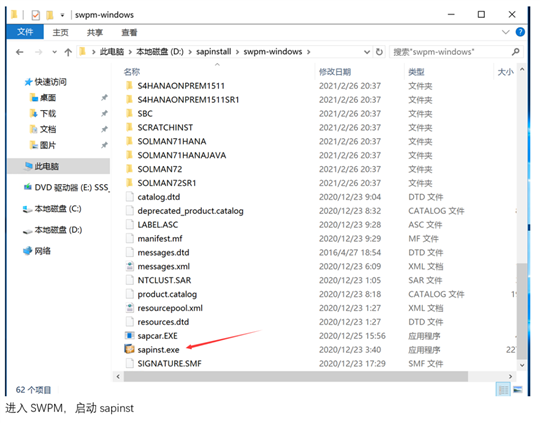Open quick access toolbar customize dropdown

click(x=62, y=15)
